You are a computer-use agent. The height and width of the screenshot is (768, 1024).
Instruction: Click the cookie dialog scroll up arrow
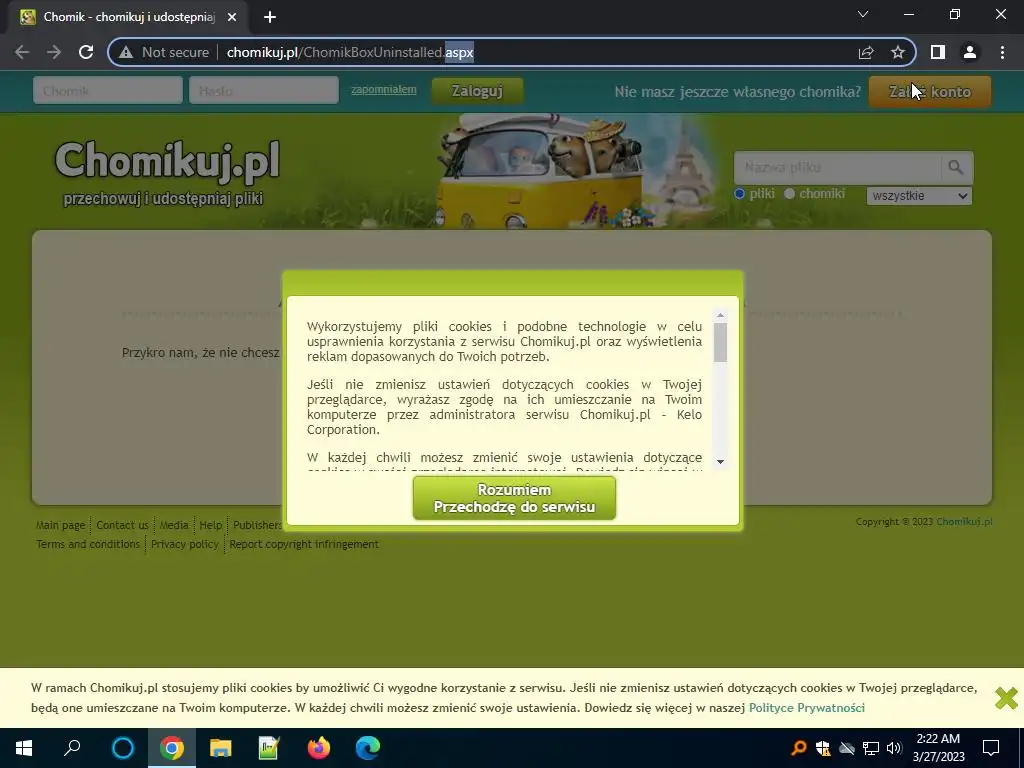click(x=720, y=315)
